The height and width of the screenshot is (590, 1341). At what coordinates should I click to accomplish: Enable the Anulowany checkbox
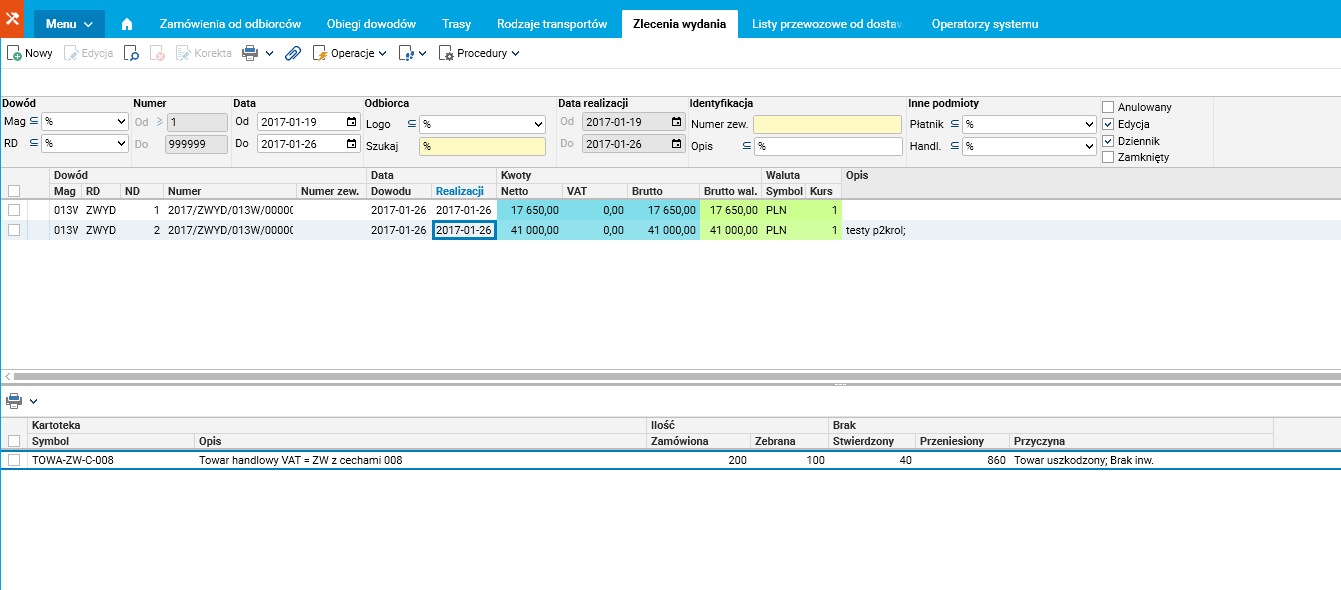[x=1108, y=107]
